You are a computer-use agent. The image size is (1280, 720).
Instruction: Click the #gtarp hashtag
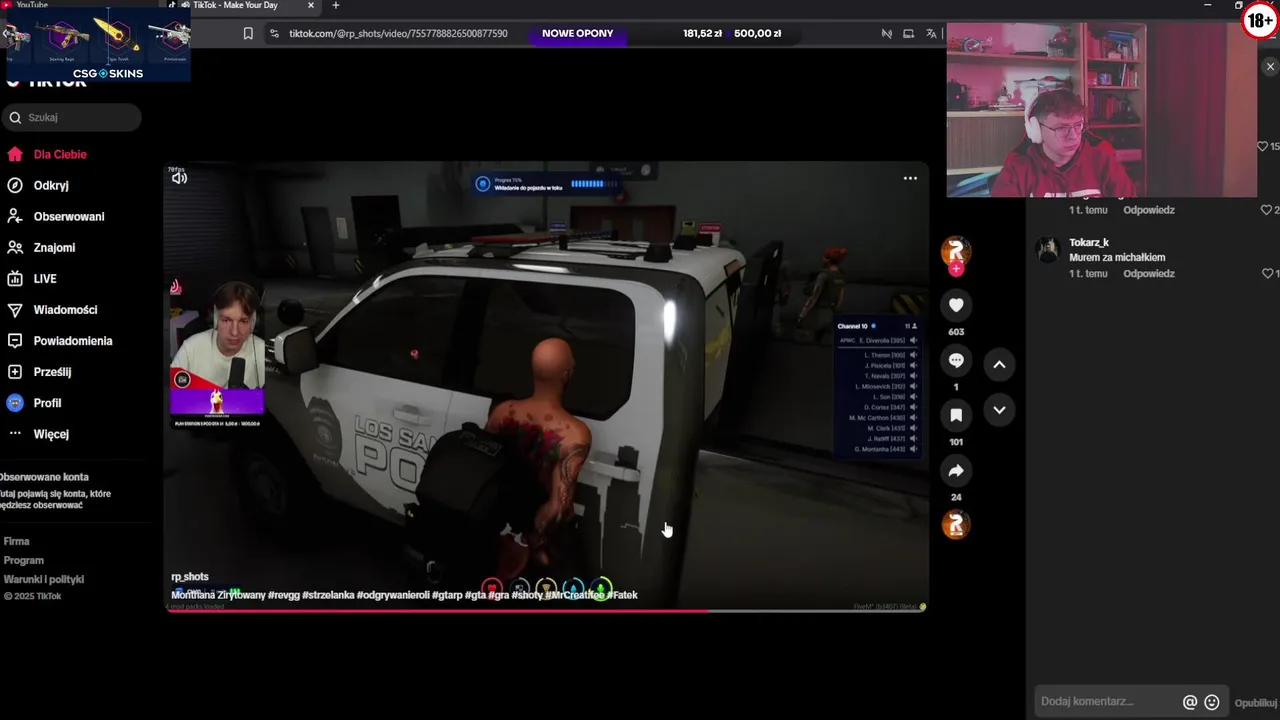(447, 595)
